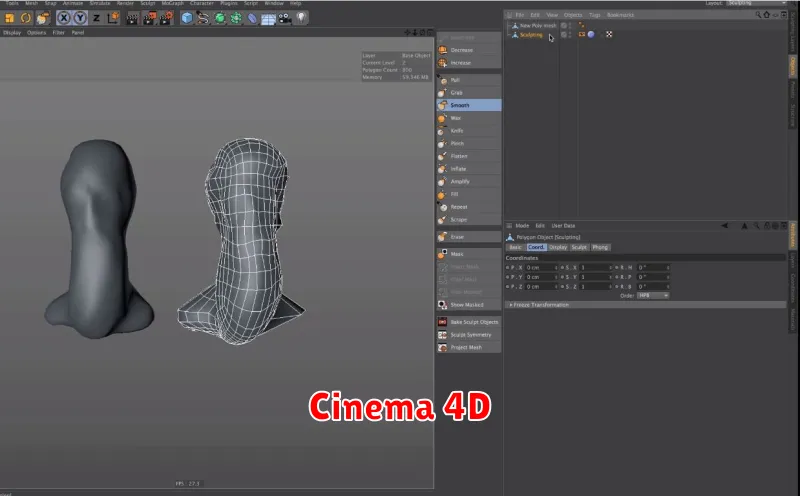Select the Pull sculpt brush

[468, 80]
